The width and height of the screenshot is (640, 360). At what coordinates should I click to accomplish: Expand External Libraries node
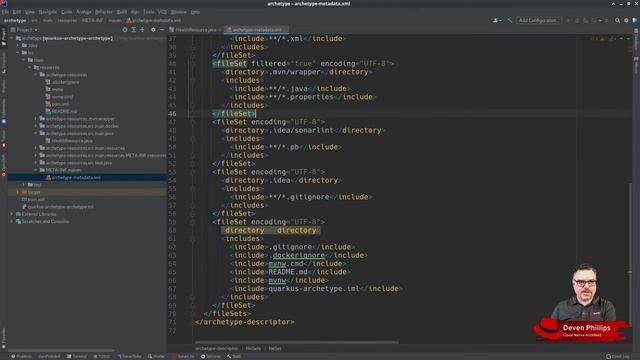click(12, 214)
